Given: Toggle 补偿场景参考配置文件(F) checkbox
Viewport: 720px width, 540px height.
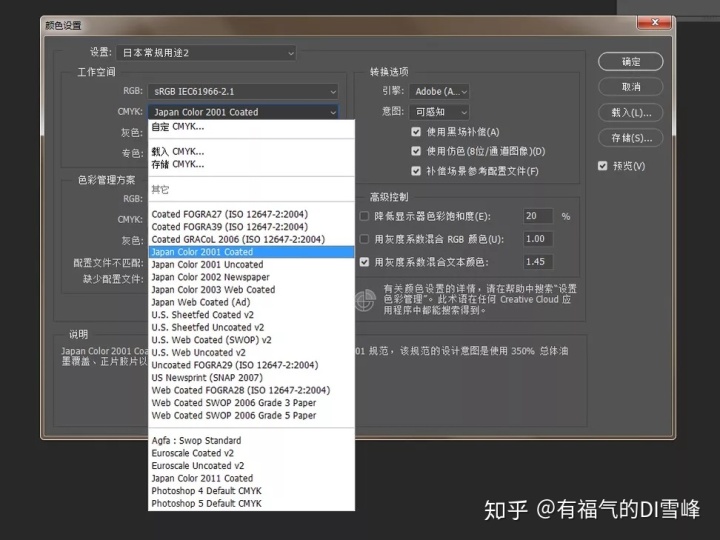Looking at the screenshot, I should (416, 171).
